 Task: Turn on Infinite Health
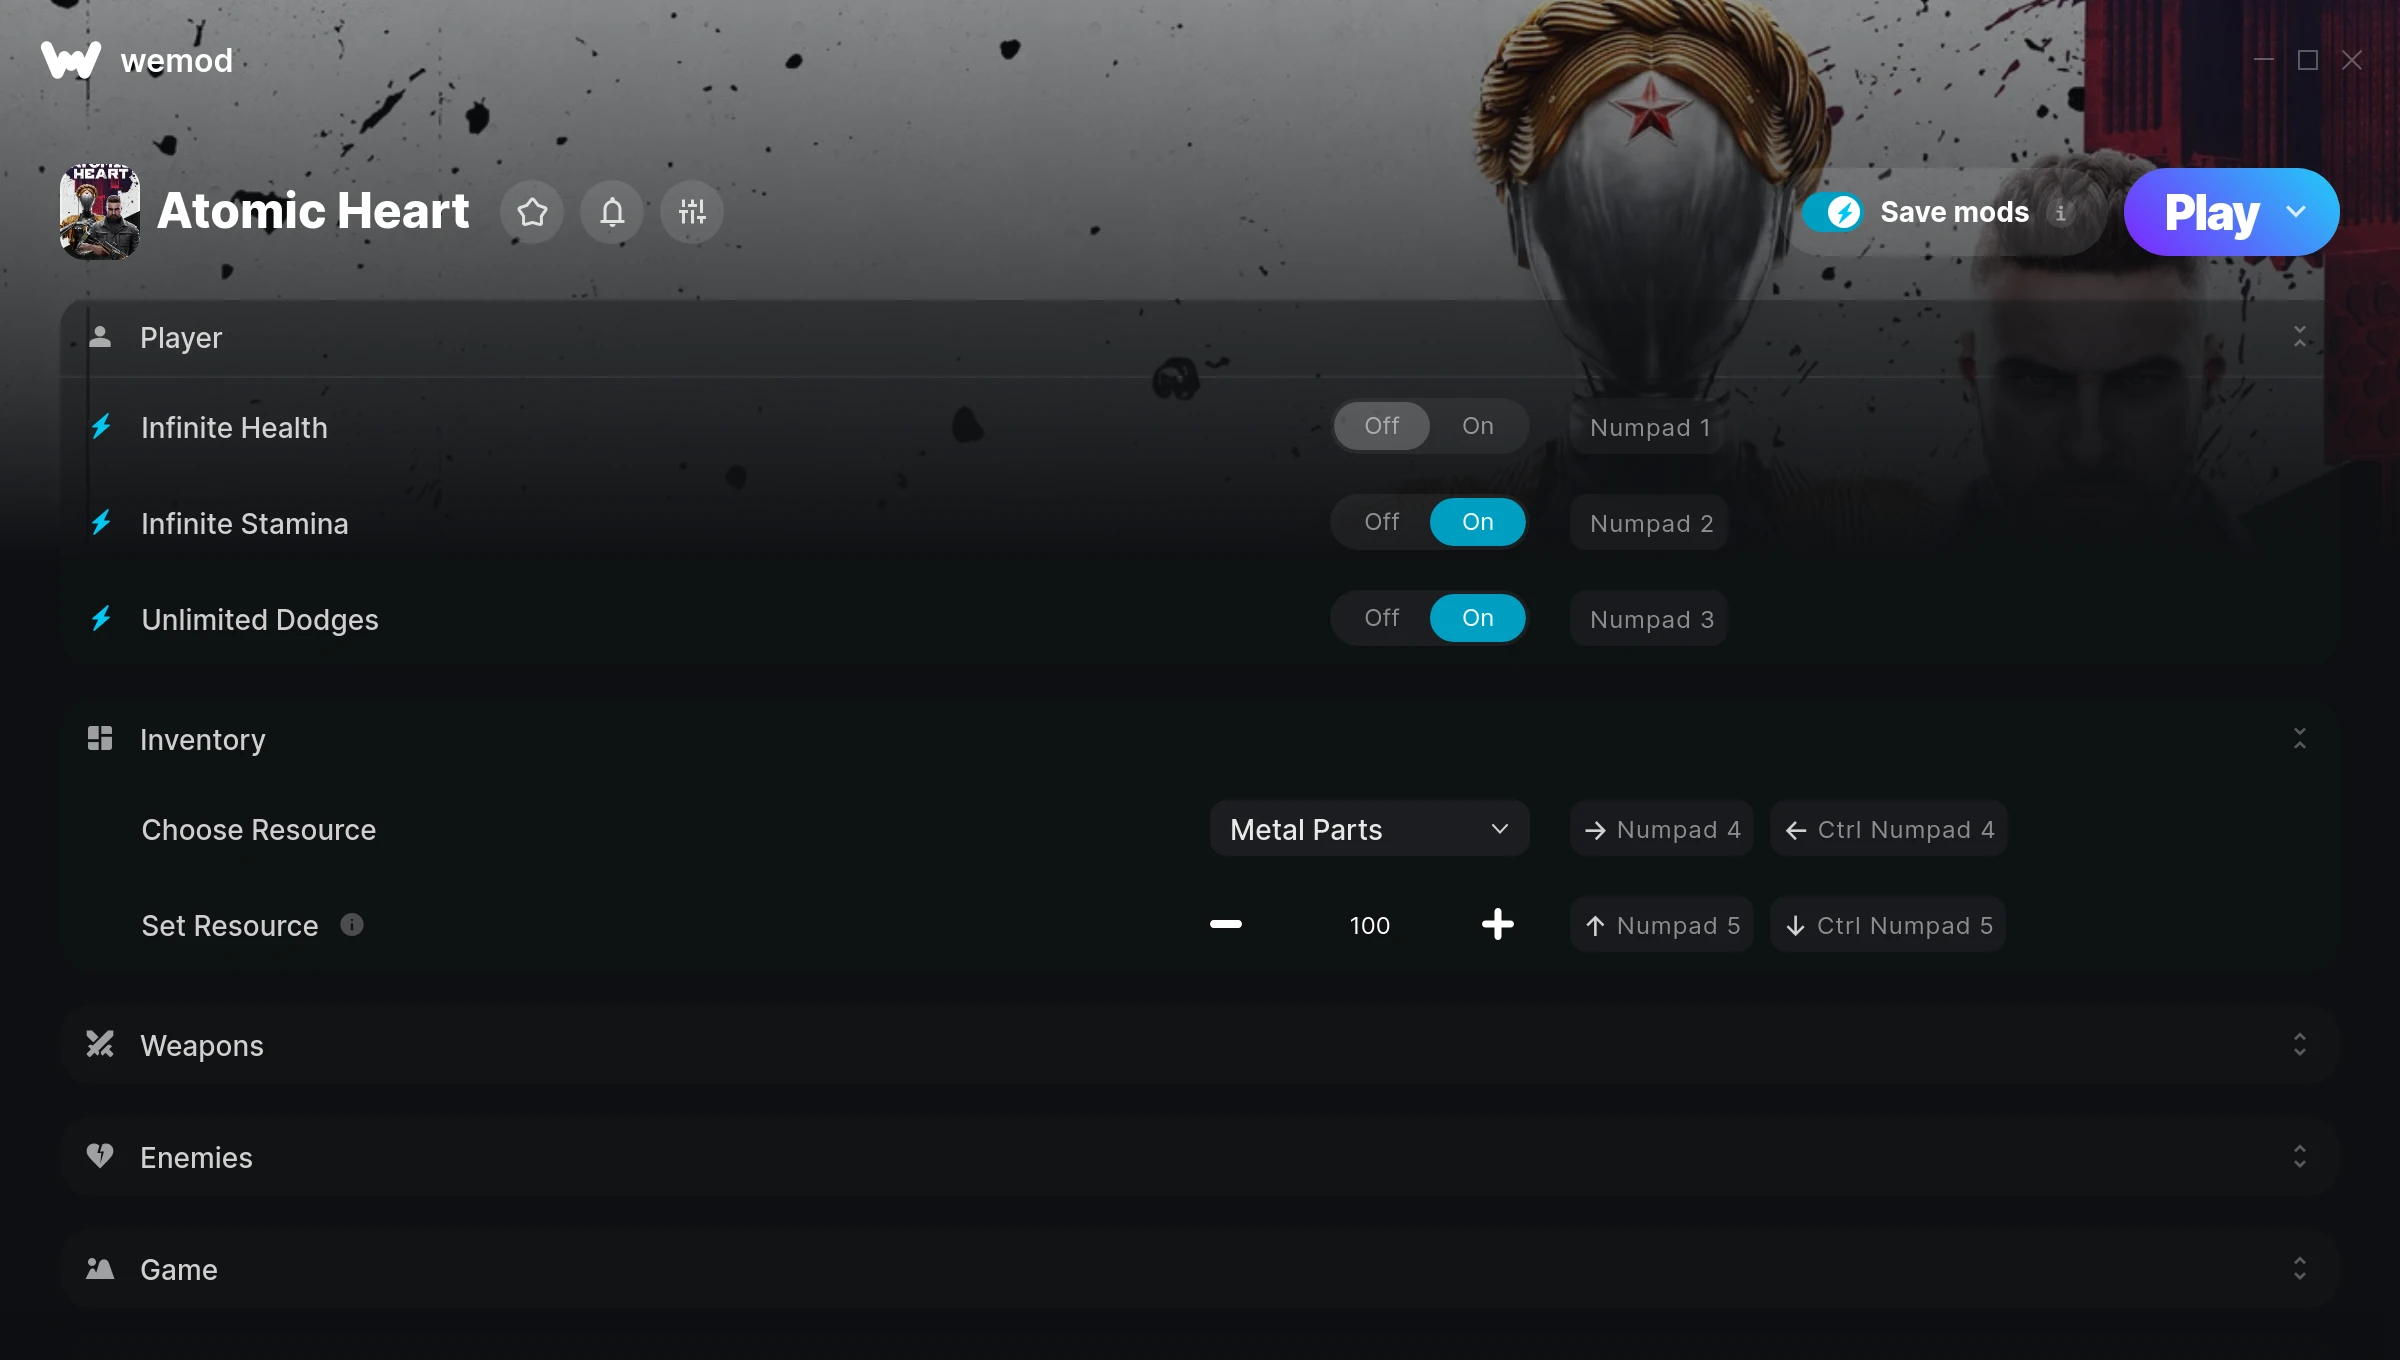(x=1478, y=426)
